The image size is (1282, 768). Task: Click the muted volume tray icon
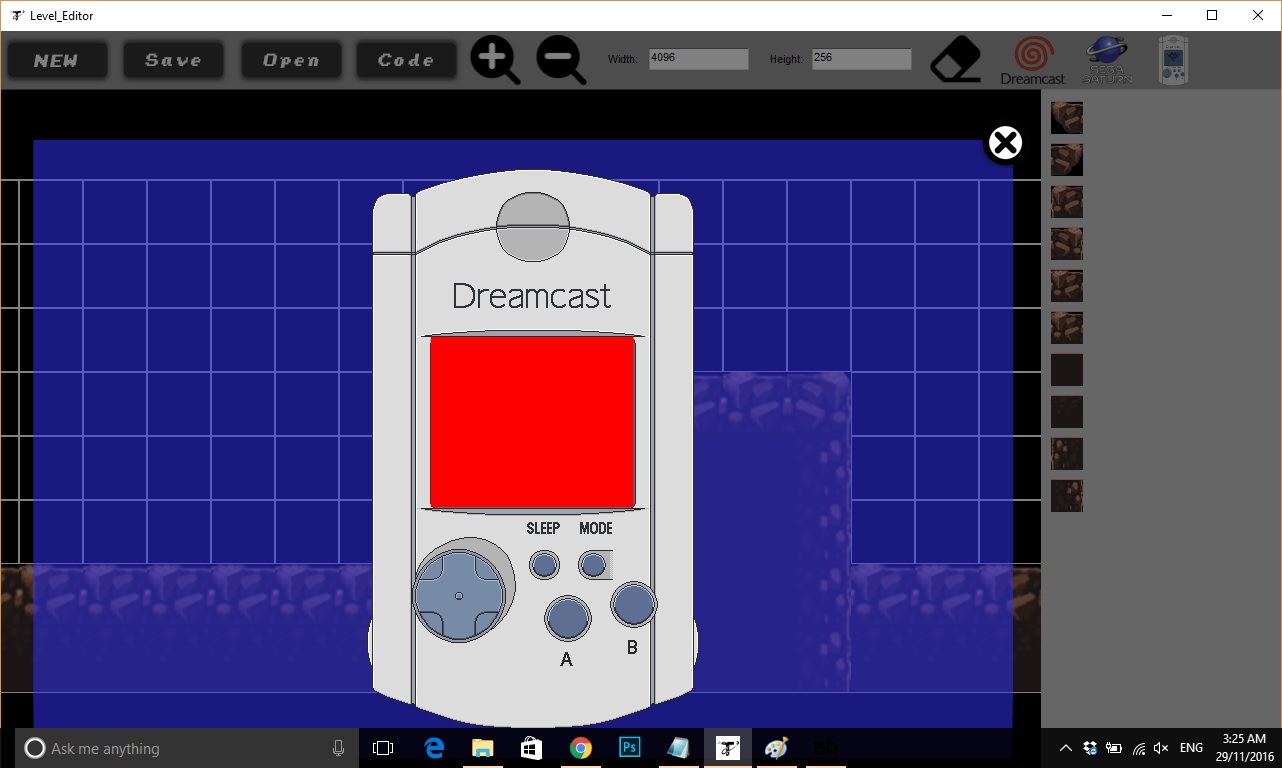point(1162,748)
